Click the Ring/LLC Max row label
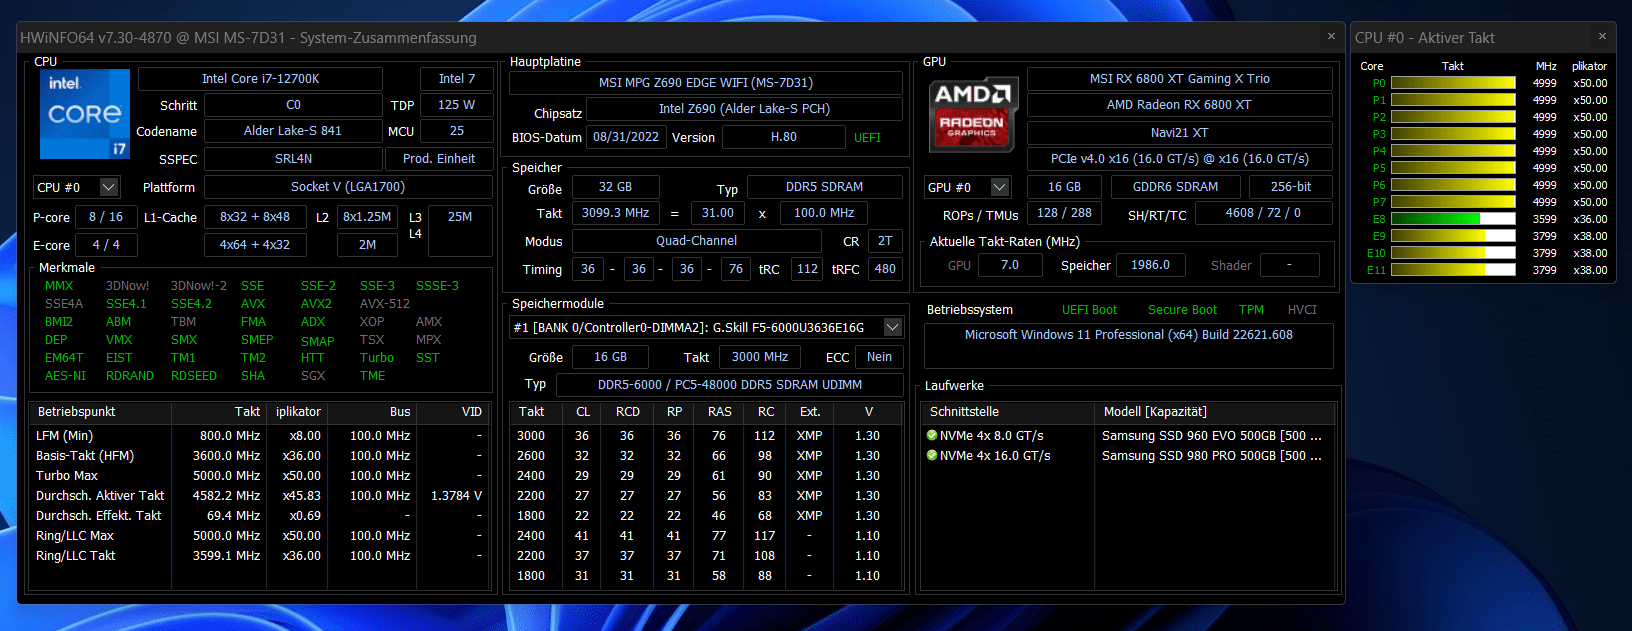Viewport: 1632px width, 631px height. [75, 536]
